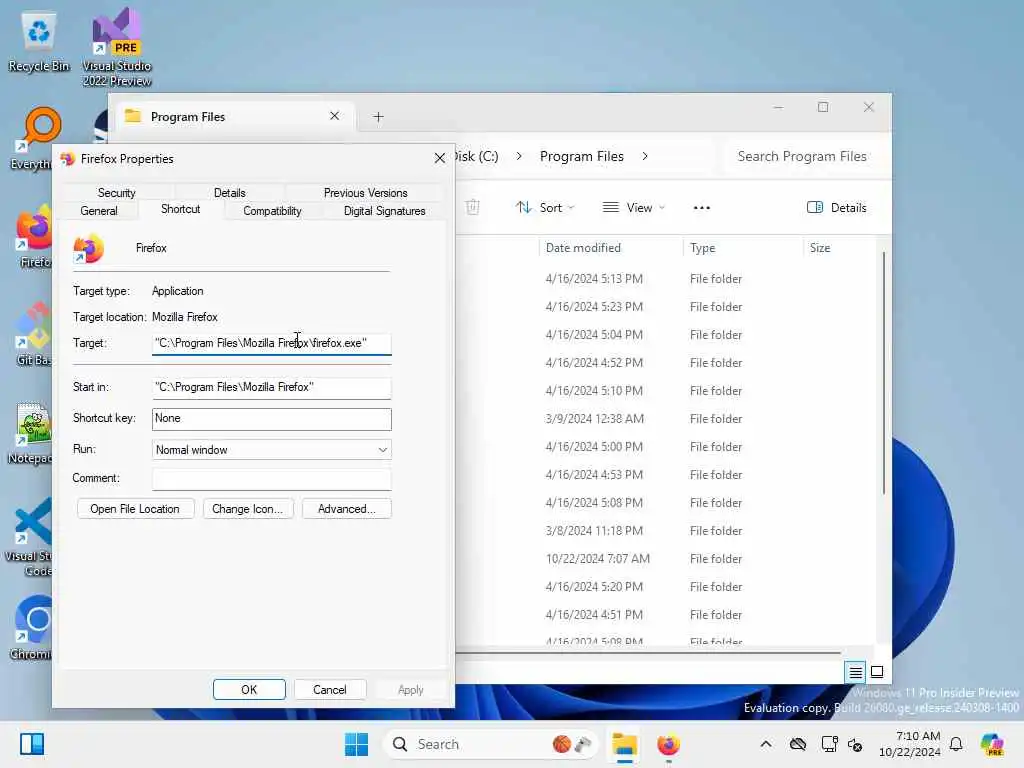Expand breadcrumb chevron after Program Files
Viewport: 1024px width, 768px height.
tap(645, 156)
